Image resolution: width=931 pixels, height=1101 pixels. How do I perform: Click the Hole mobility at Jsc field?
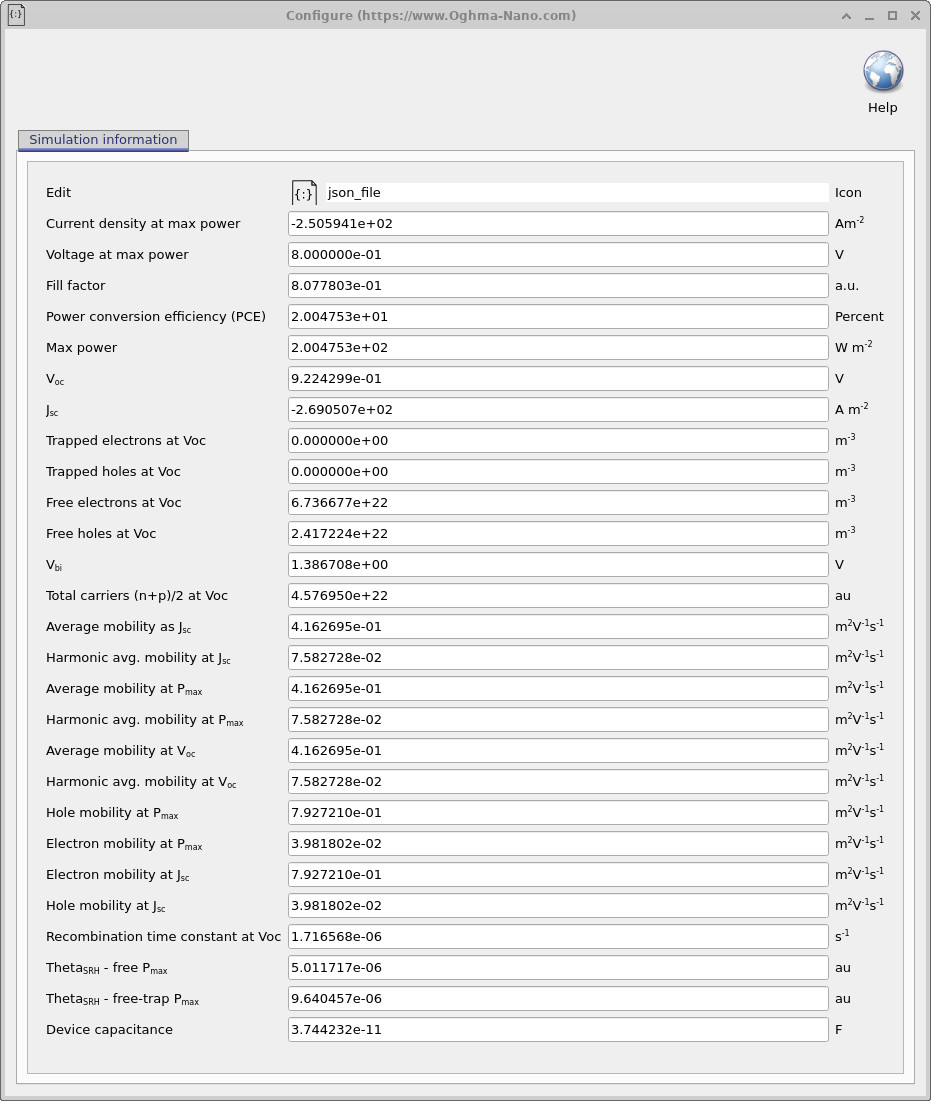coord(558,905)
